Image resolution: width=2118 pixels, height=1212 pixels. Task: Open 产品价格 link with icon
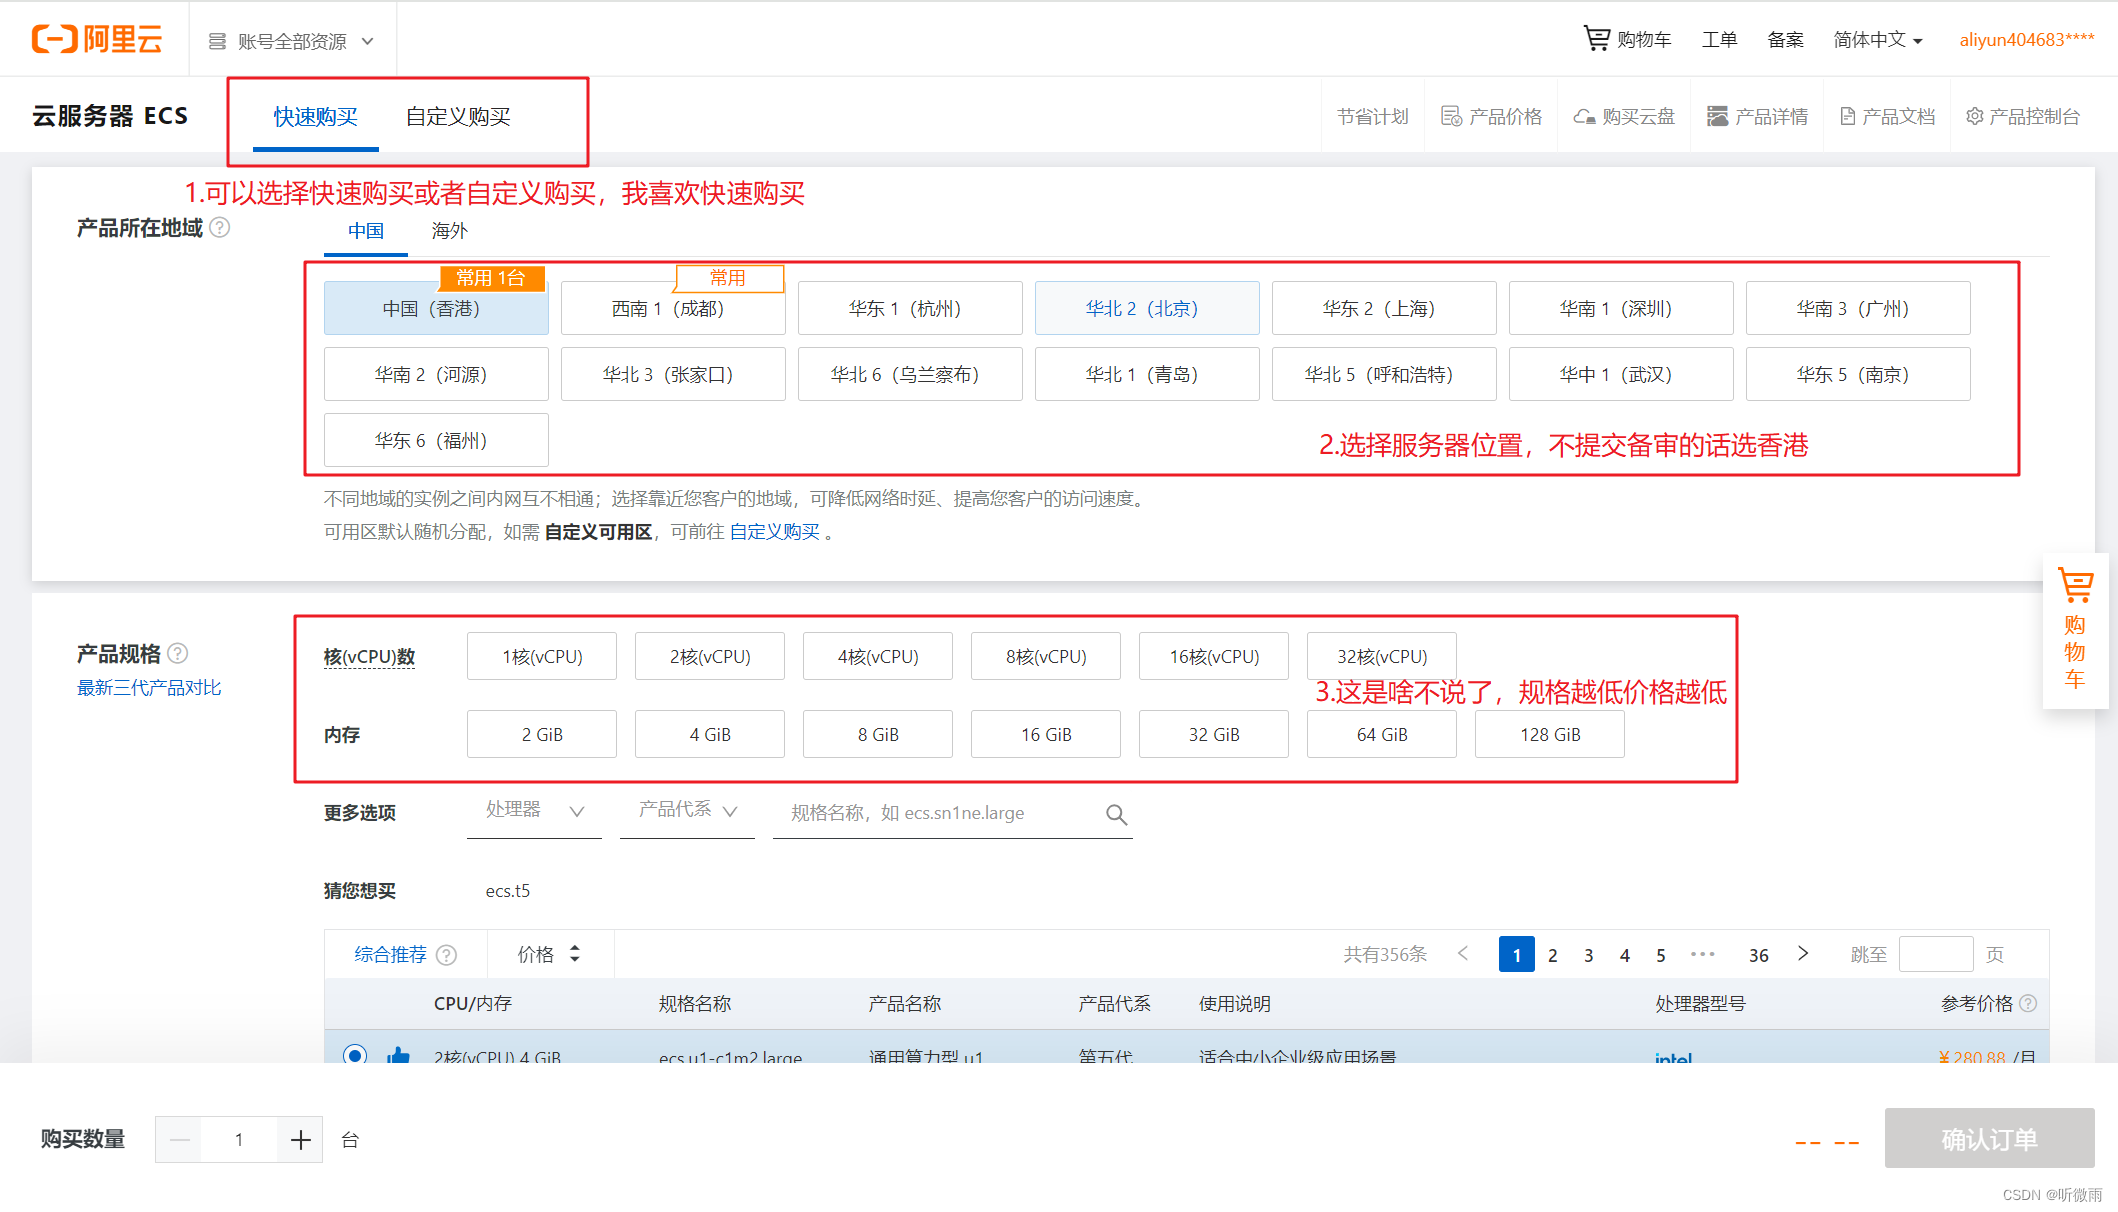tap(1491, 116)
